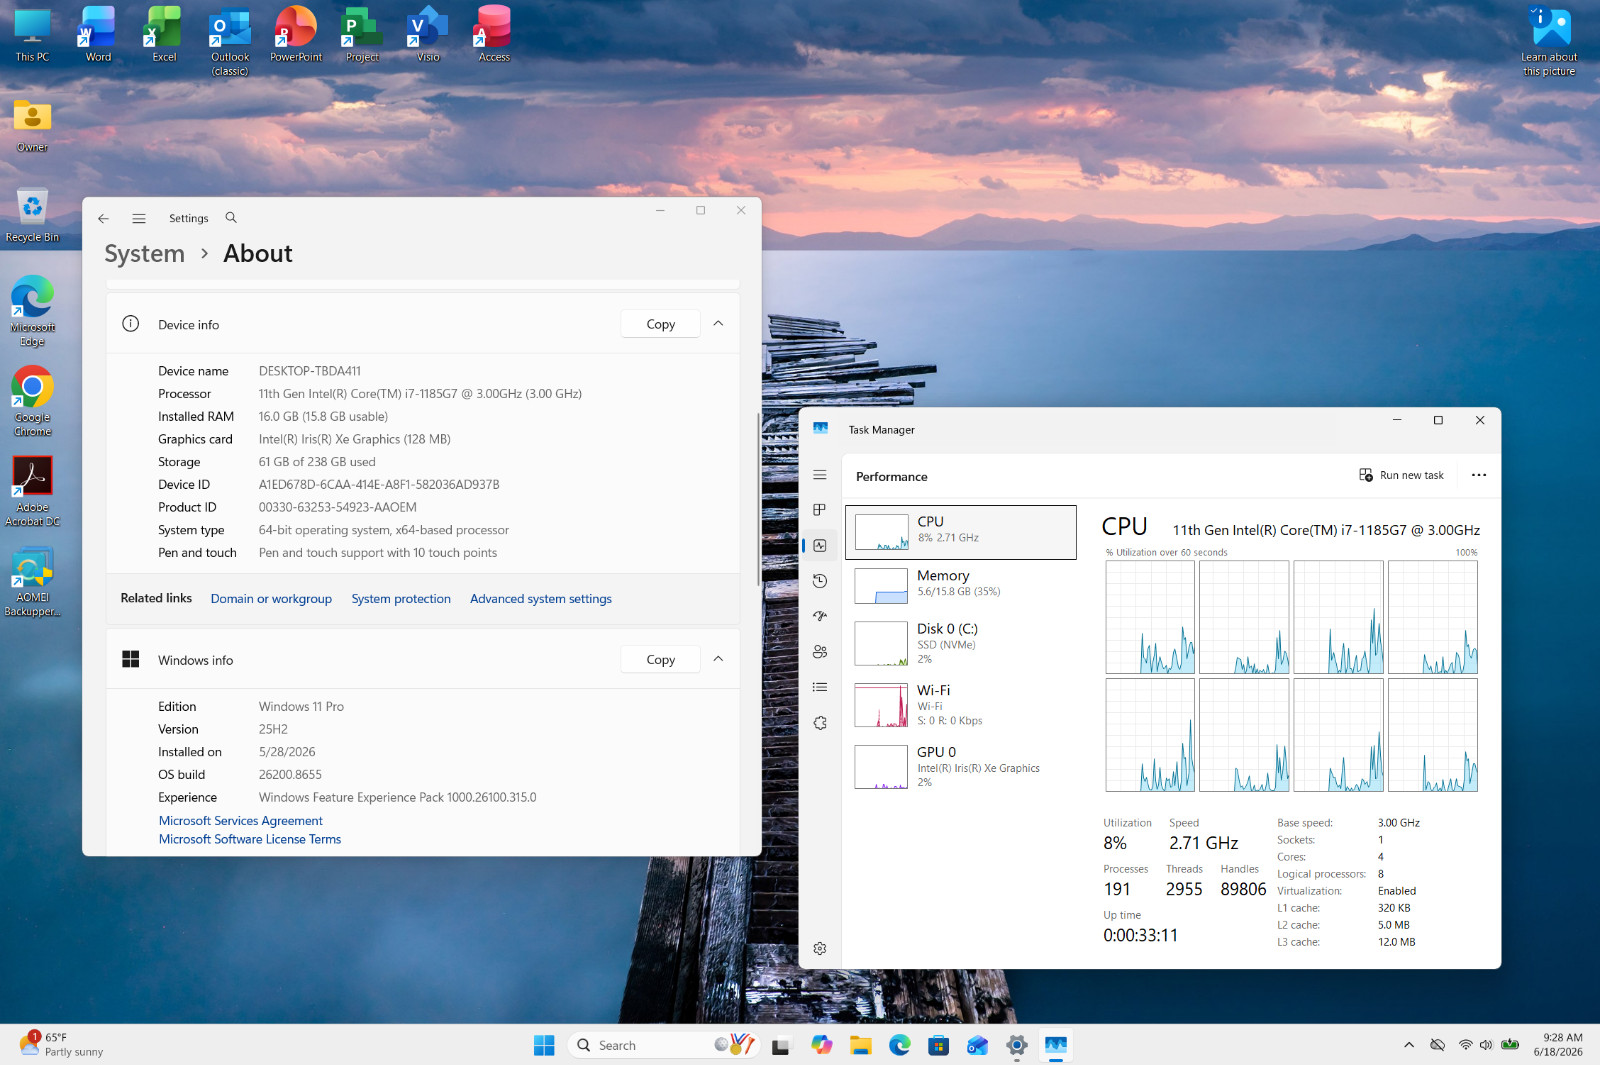Open the clock showing 9:28 AM

[x=1558, y=1045]
